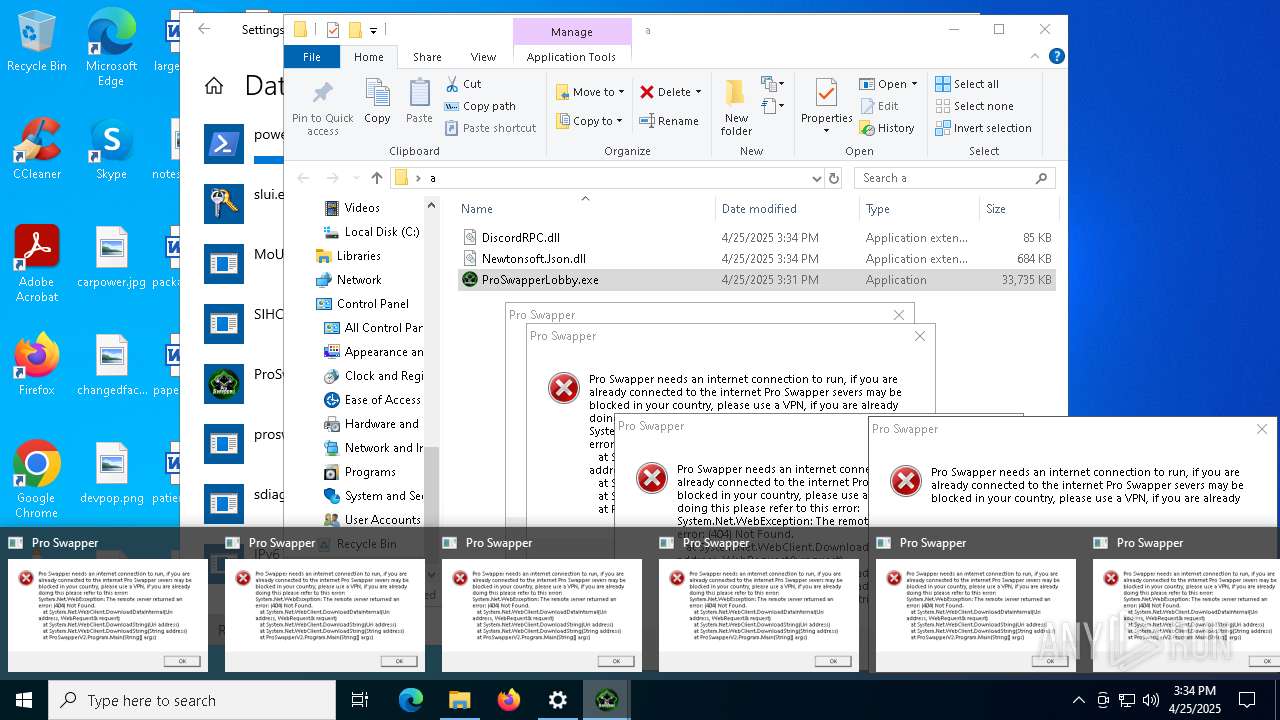
Task: Click Edit in Open group
Action: [878, 106]
